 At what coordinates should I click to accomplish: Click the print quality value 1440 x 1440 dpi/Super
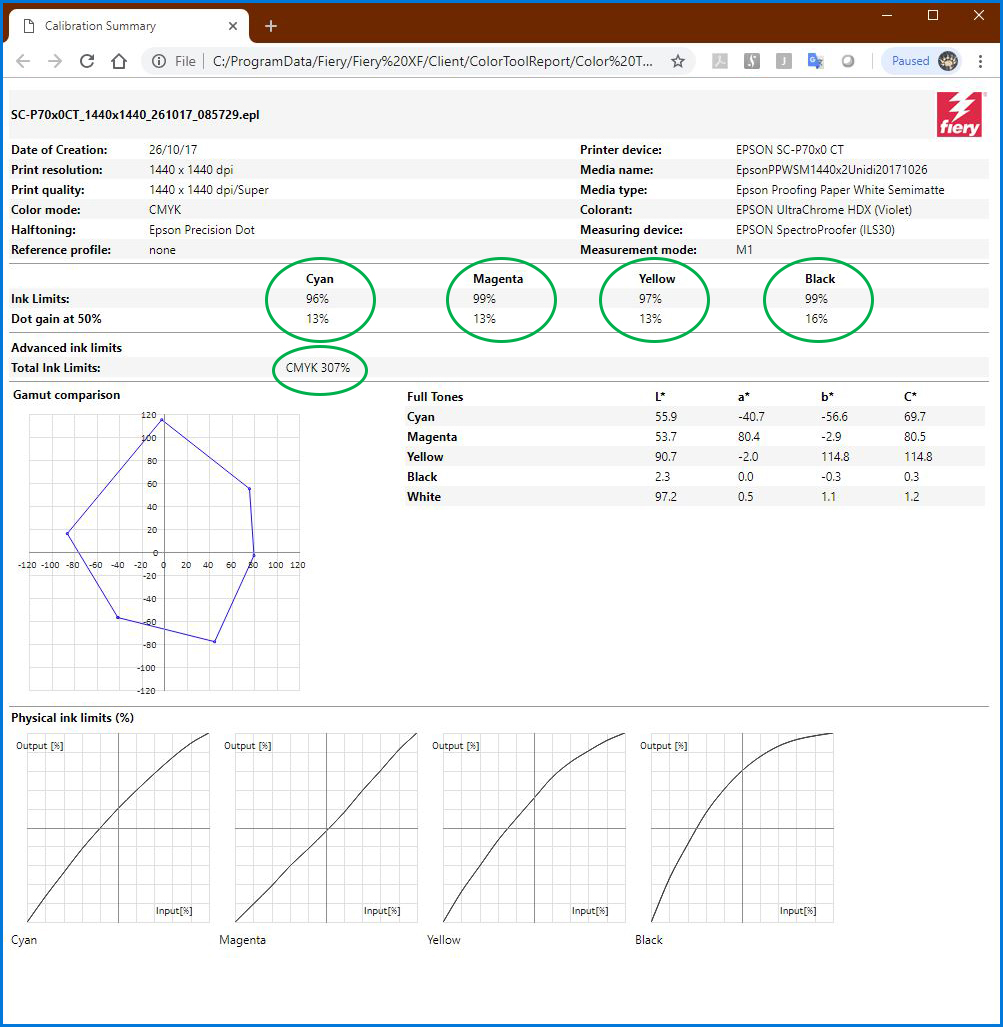(x=208, y=190)
